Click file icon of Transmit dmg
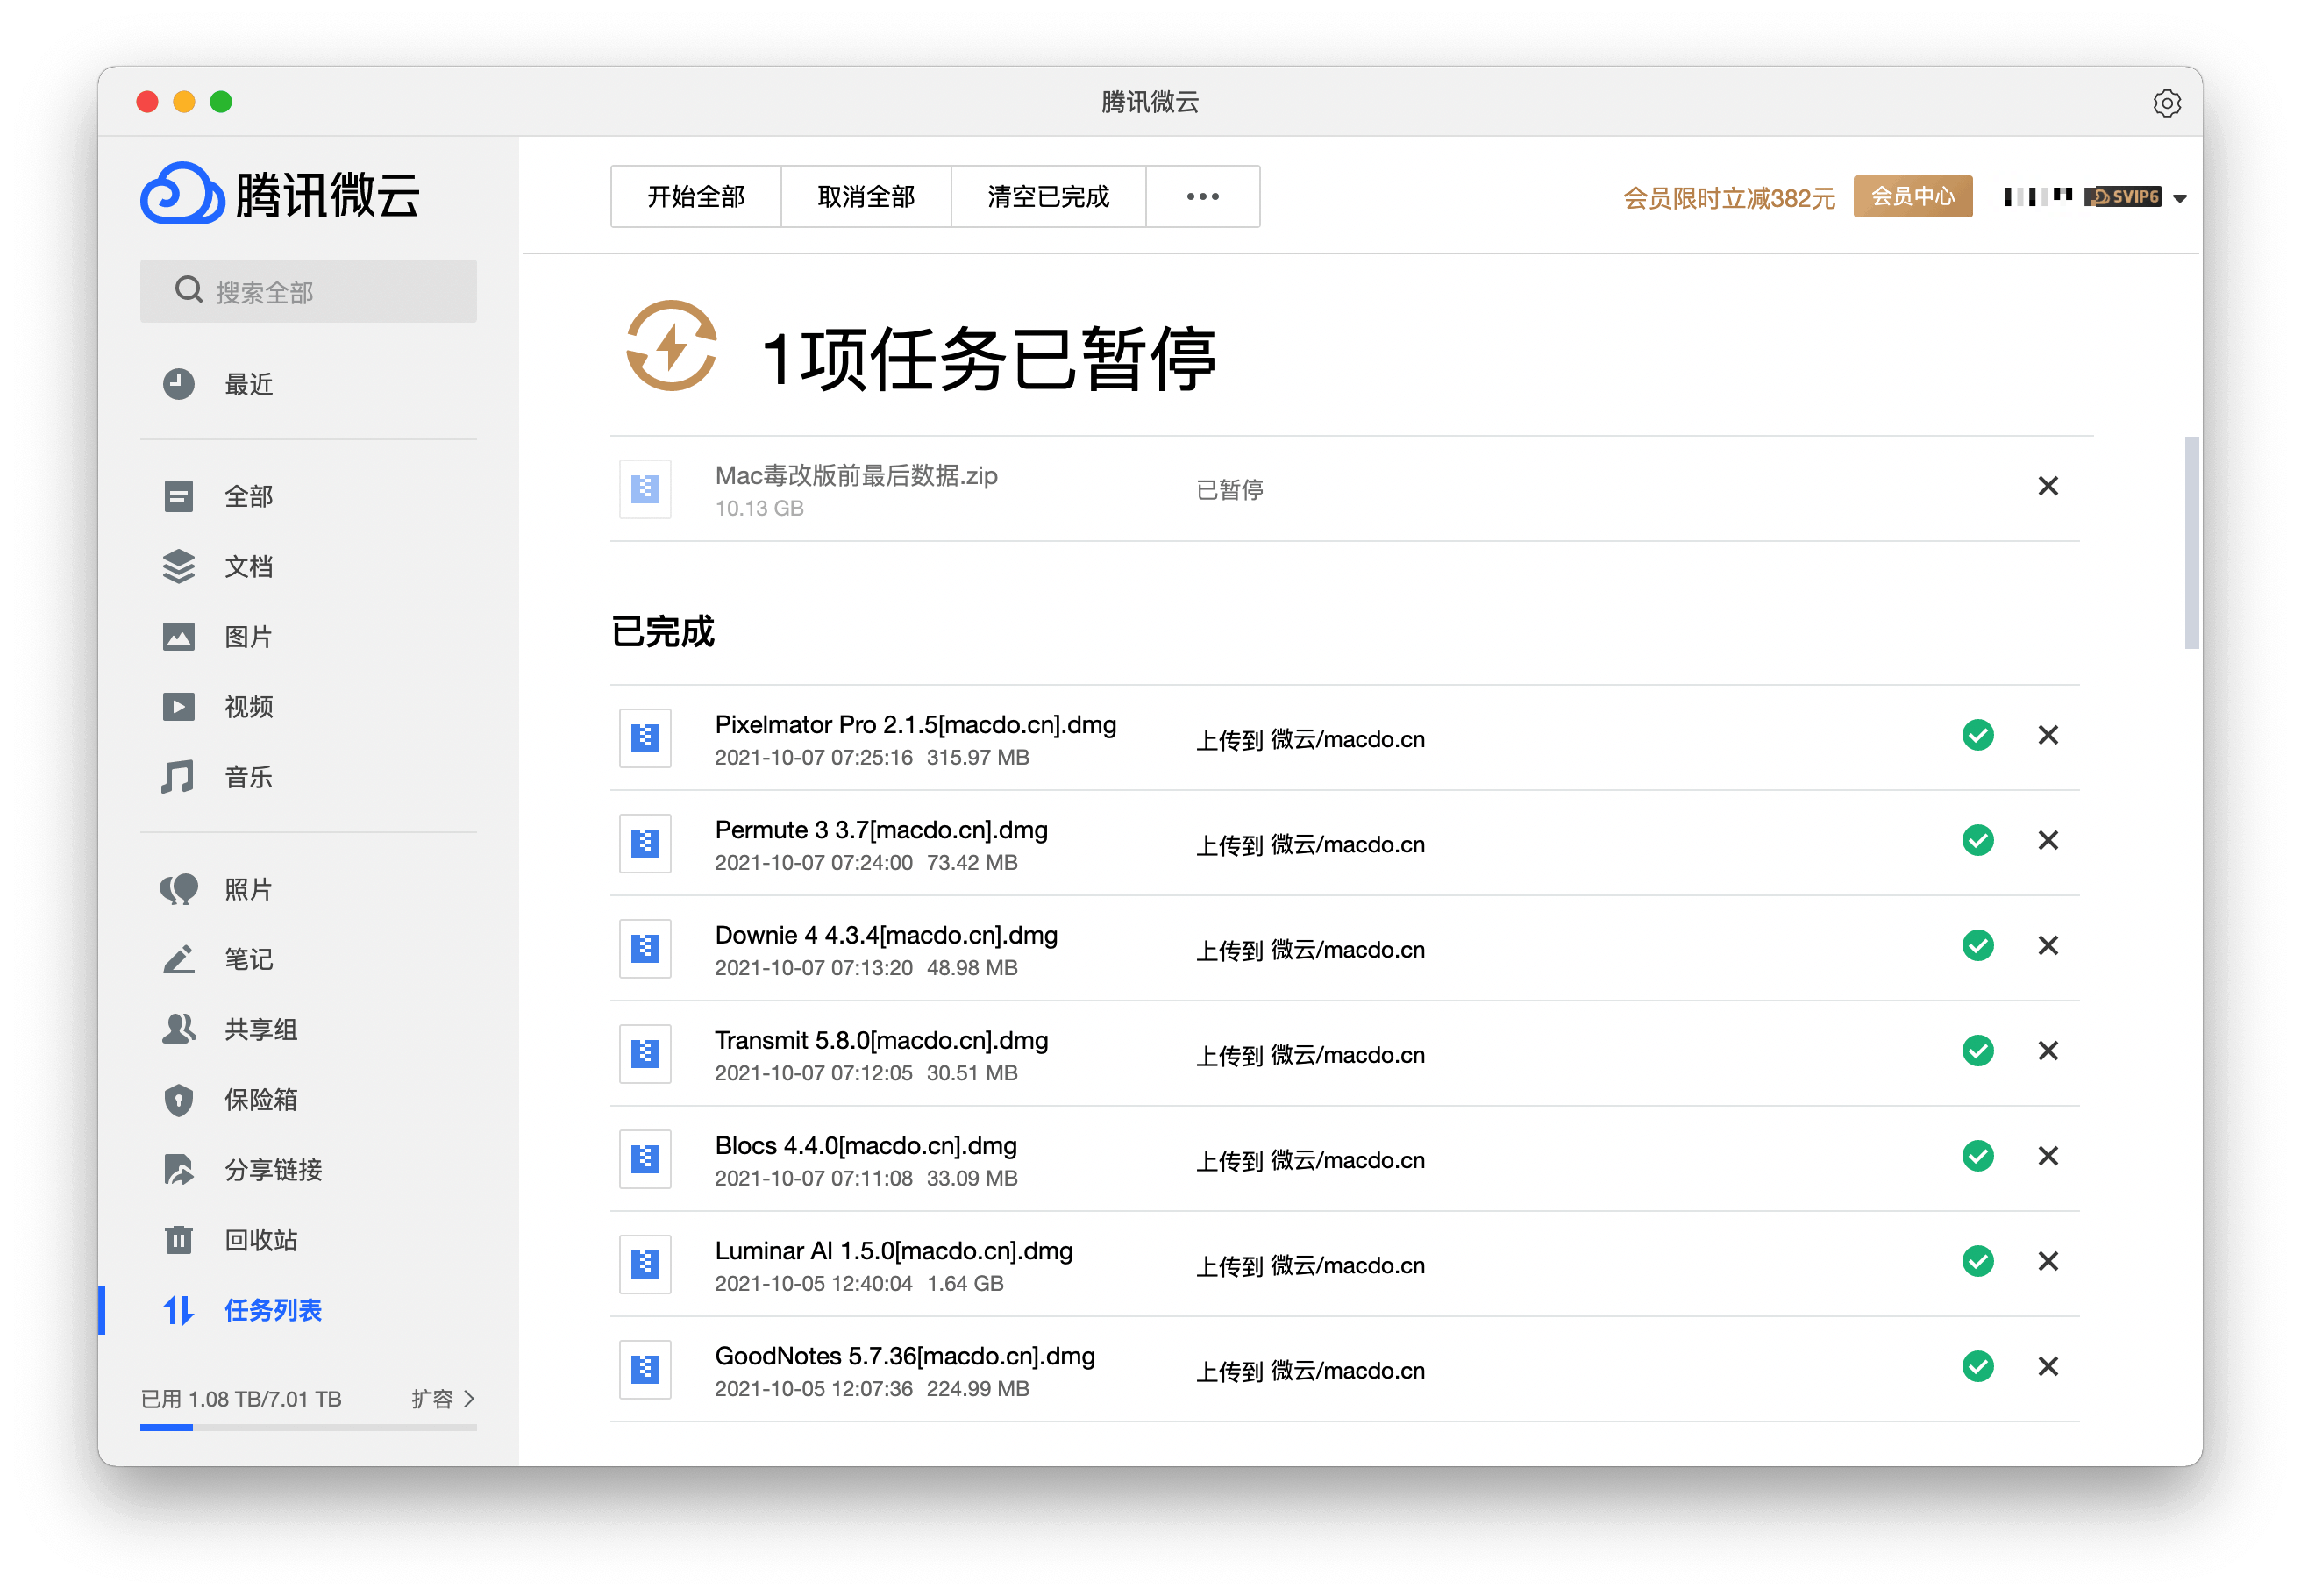The height and width of the screenshot is (1596, 2301). 645,1054
